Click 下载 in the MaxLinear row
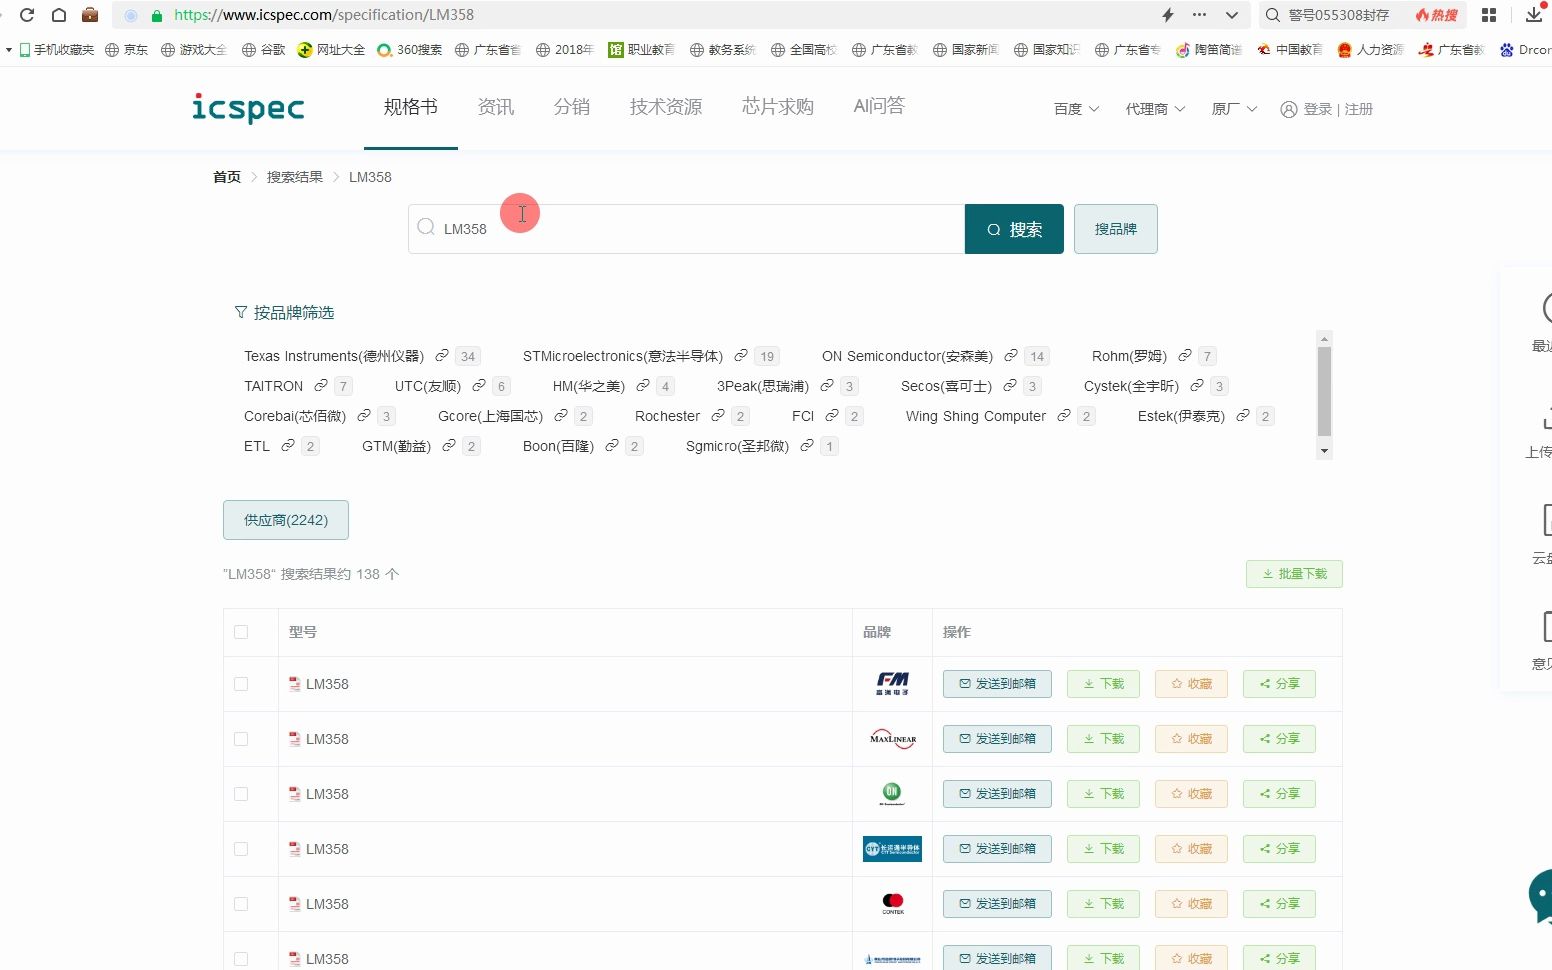Viewport: 1552px width, 970px height. pyautogui.click(x=1103, y=739)
